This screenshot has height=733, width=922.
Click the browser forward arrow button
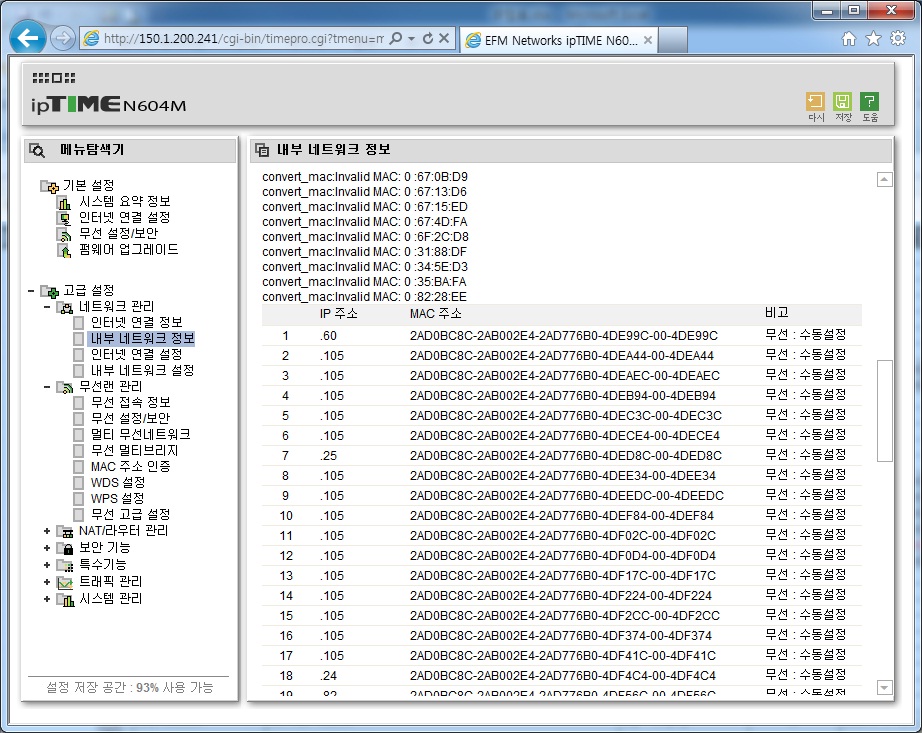click(62, 39)
